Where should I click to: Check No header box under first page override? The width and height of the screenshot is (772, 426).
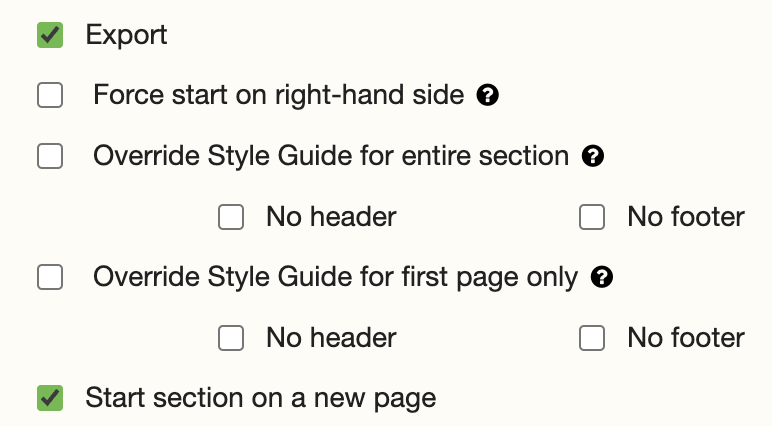(x=231, y=338)
